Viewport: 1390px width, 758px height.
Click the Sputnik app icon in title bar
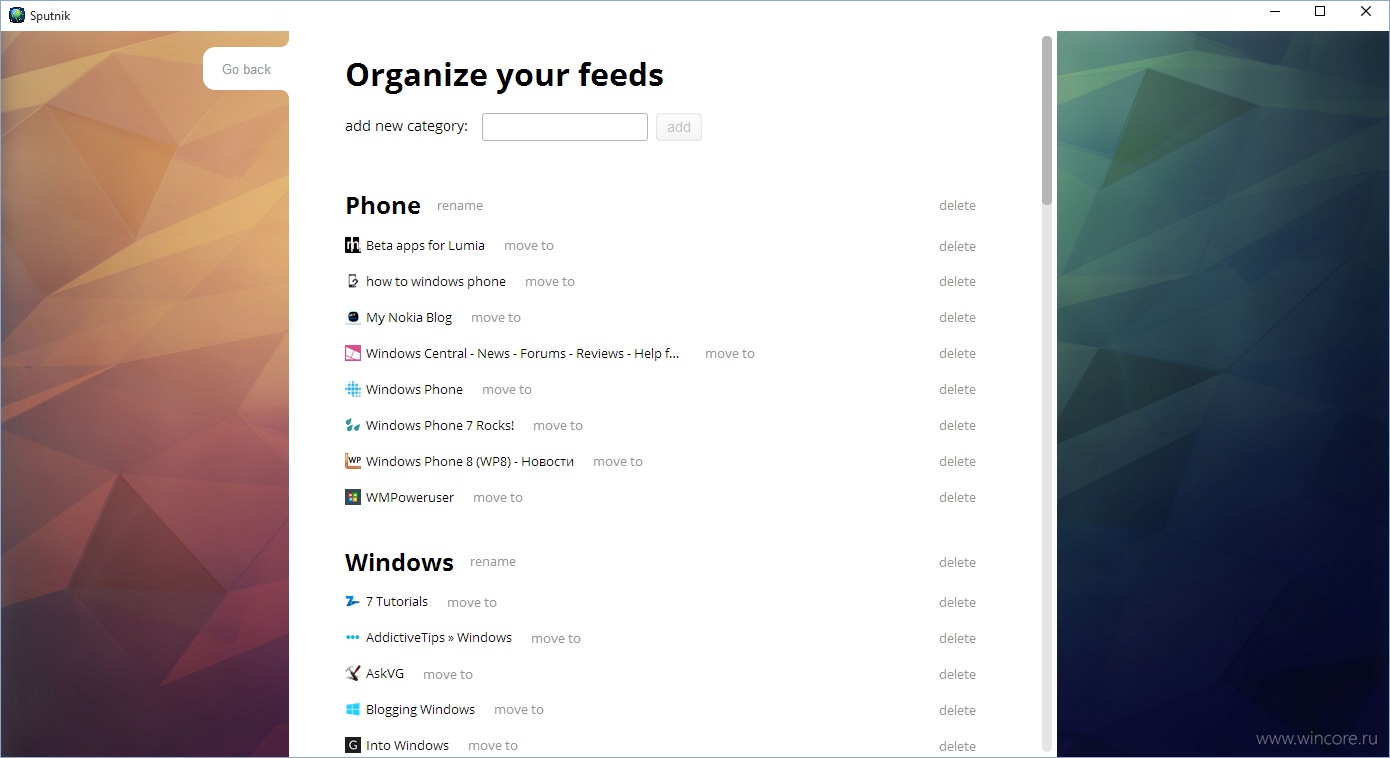click(x=16, y=15)
